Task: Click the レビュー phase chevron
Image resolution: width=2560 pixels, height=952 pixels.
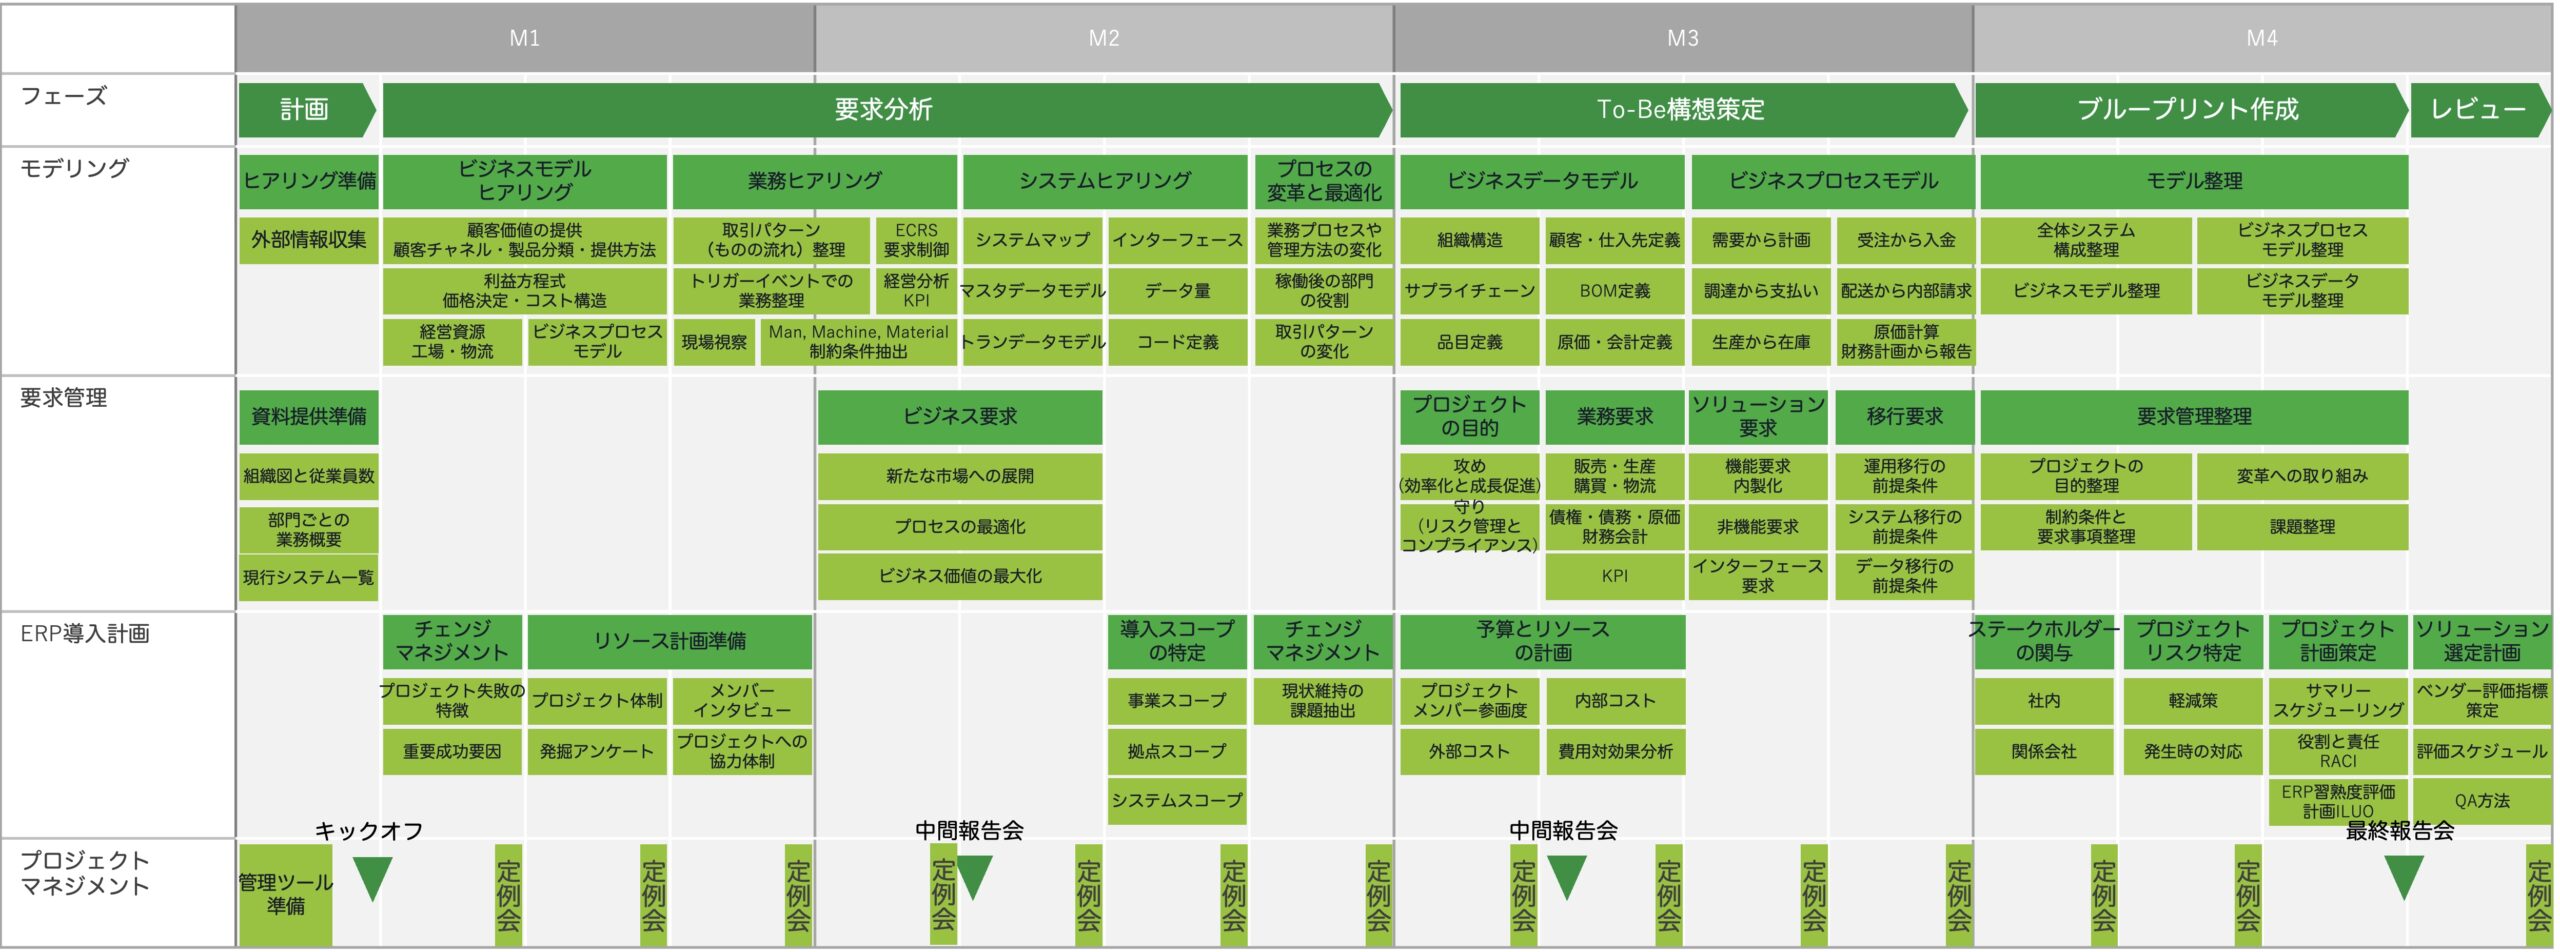Action: tap(2481, 110)
